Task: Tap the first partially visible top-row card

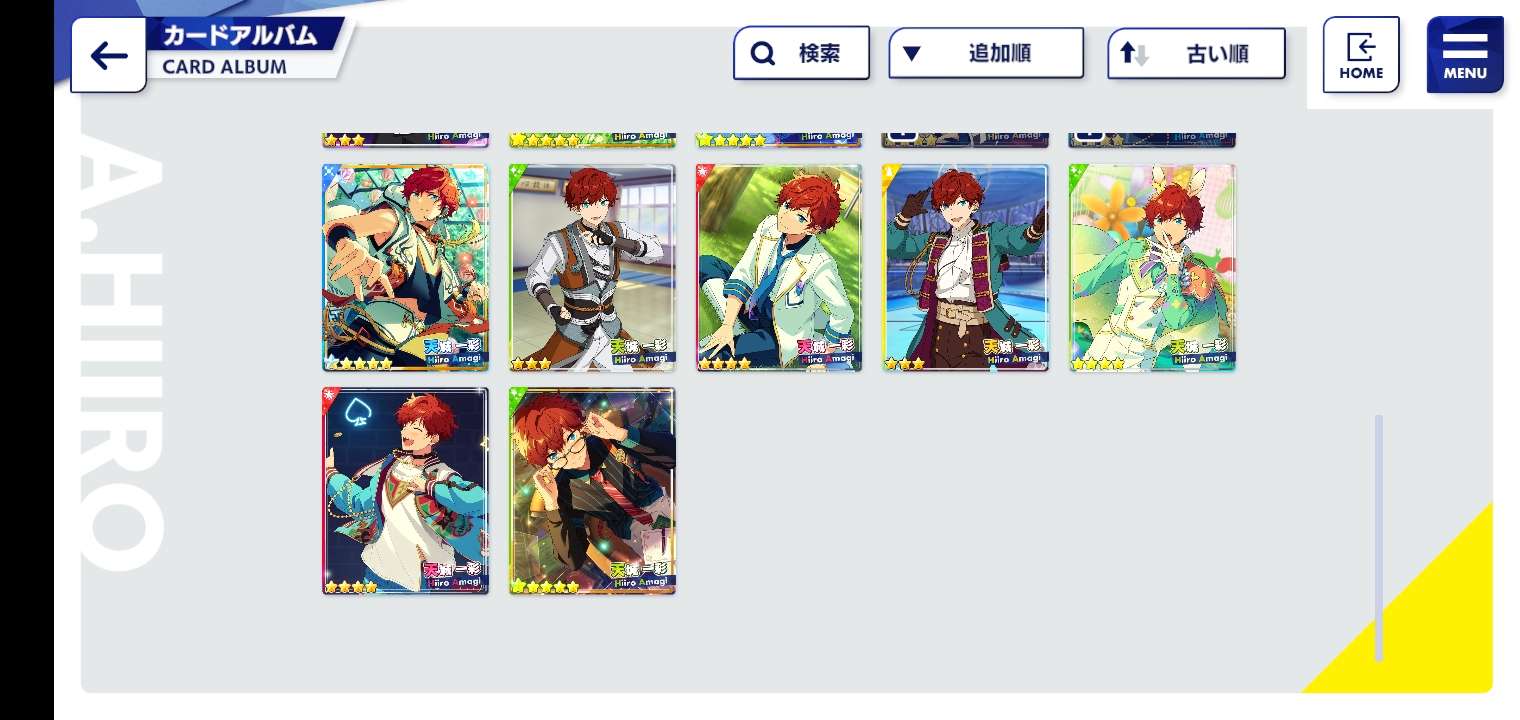Action: click(405, 140)
